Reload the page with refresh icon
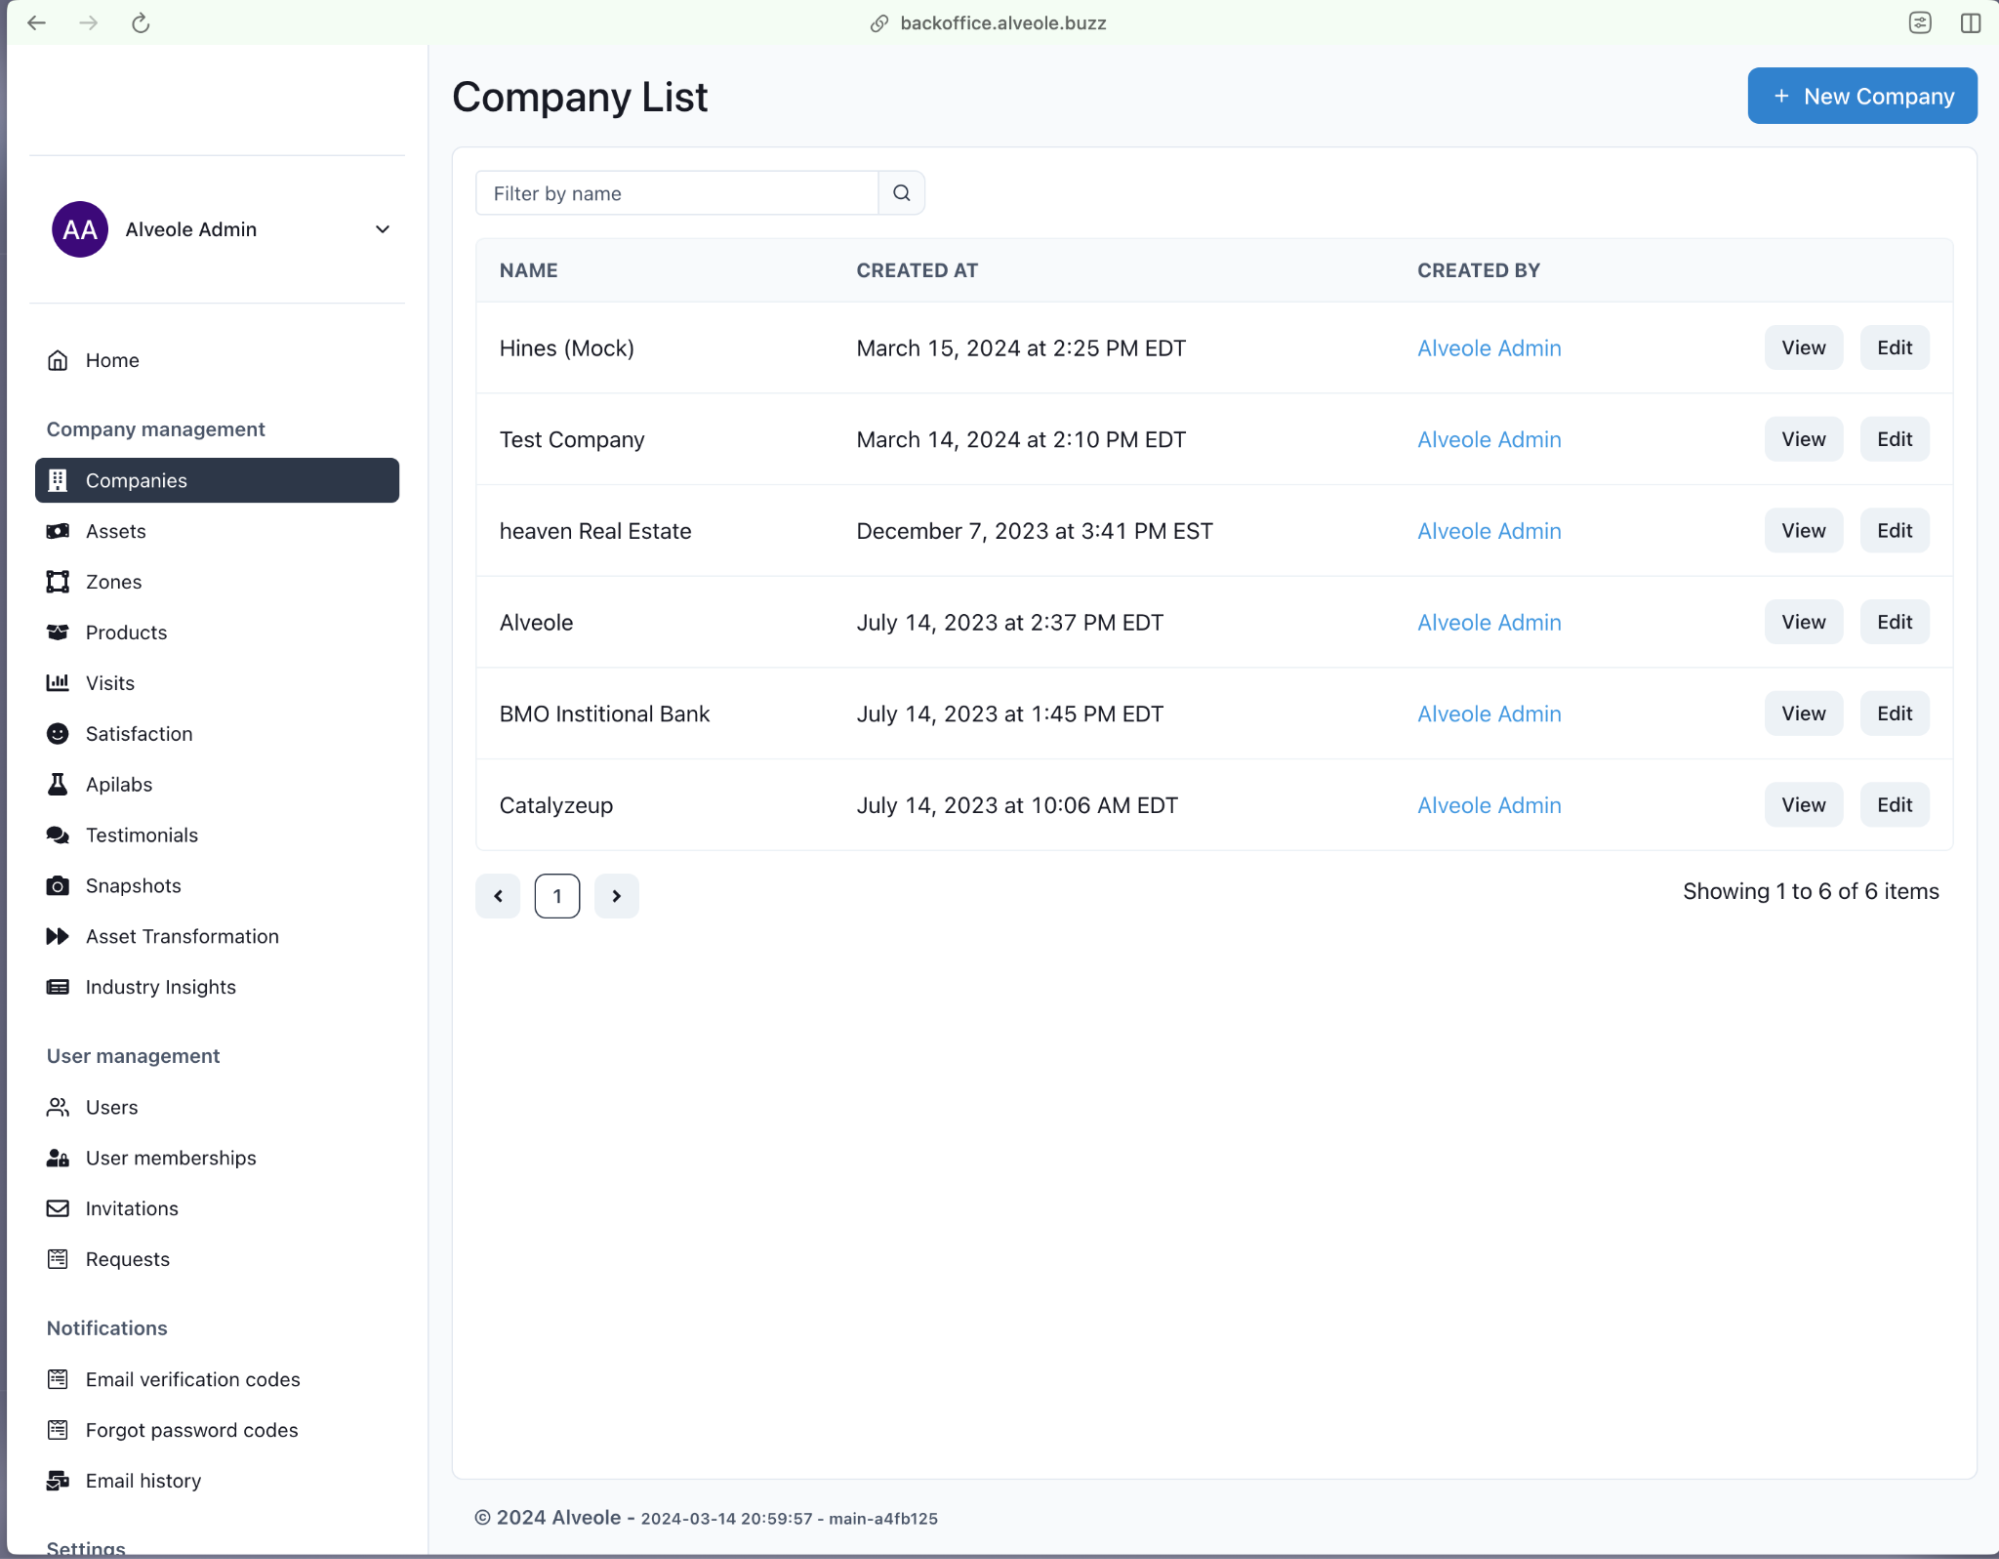This screenshot has height=1559, width=1999. (141, 23)
